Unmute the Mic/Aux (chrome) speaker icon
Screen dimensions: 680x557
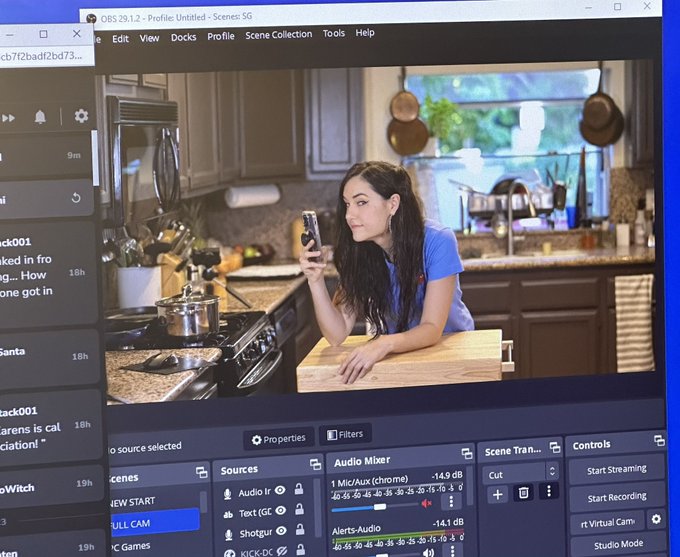[x=426, y=503]
